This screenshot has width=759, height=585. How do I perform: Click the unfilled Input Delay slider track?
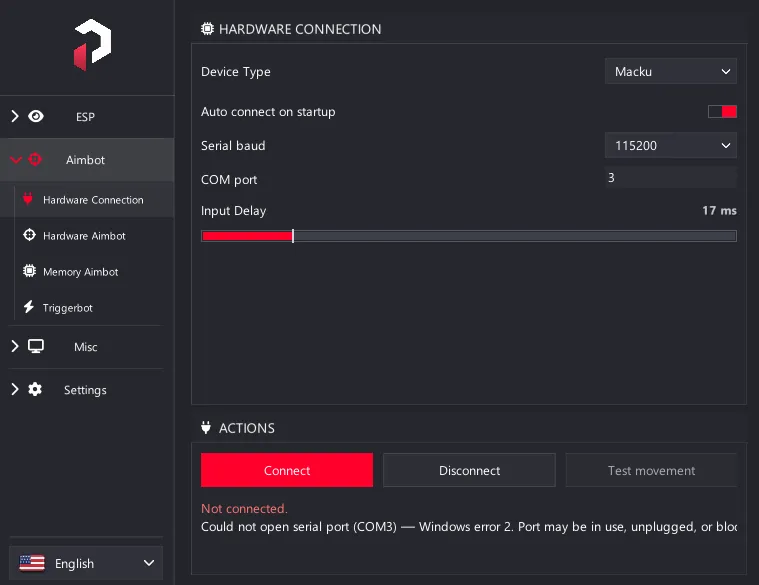pos(515,236)
